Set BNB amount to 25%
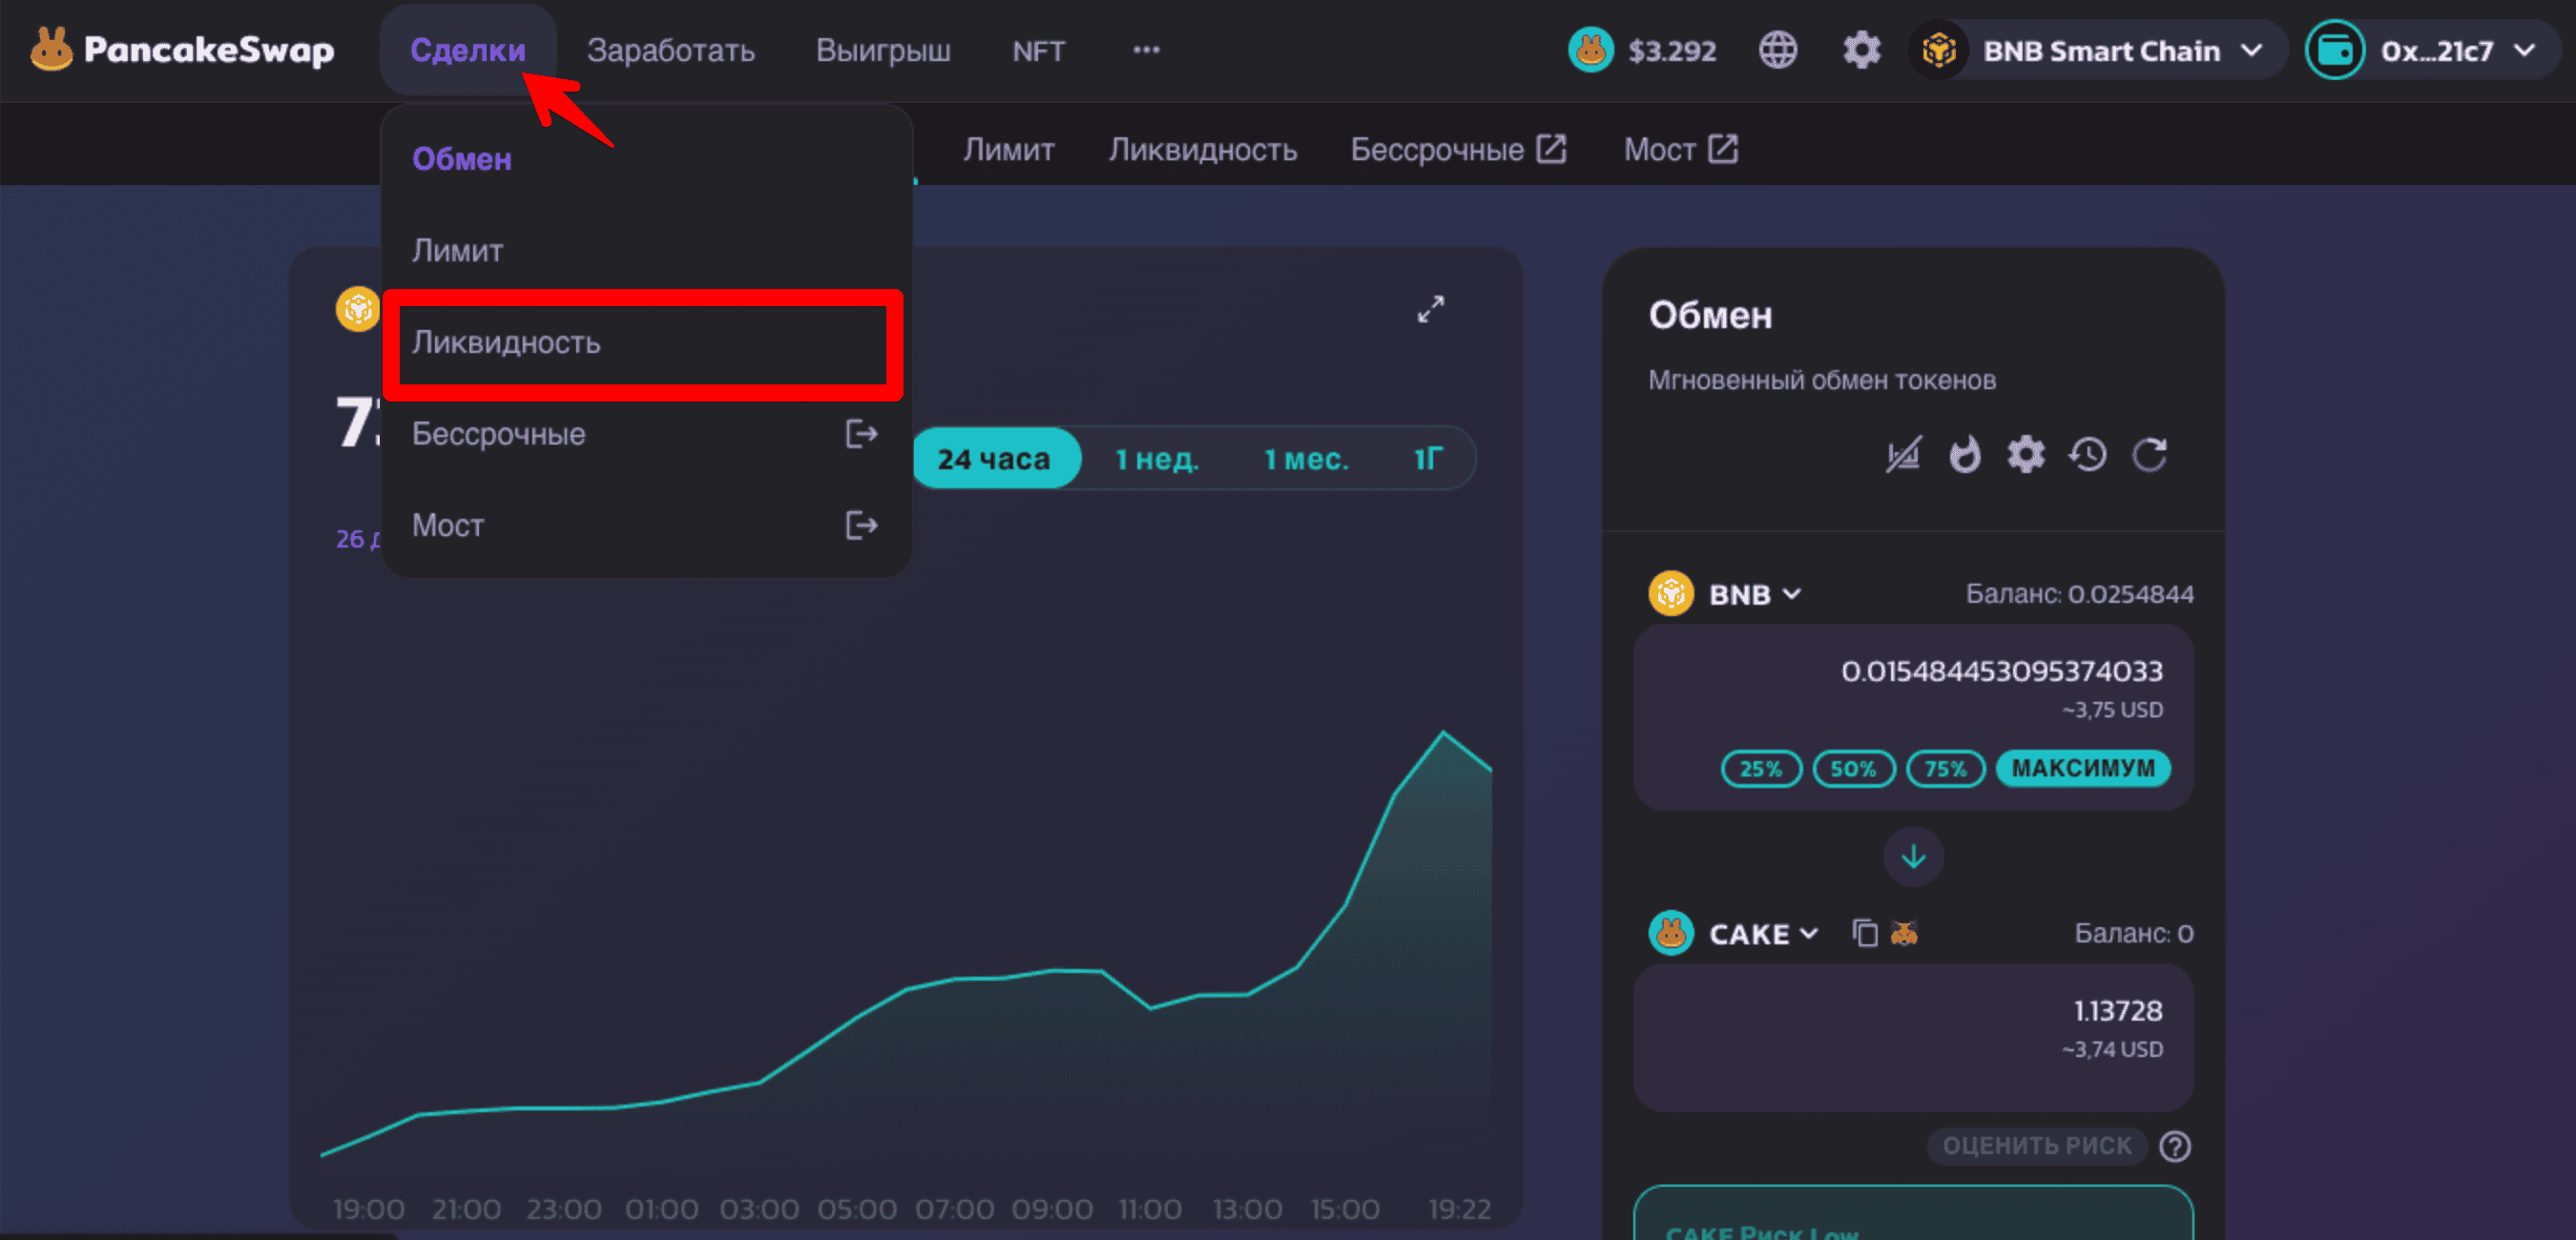Image resolution: width=2576 pixels, height=1240 pixels. [1761, 768]
